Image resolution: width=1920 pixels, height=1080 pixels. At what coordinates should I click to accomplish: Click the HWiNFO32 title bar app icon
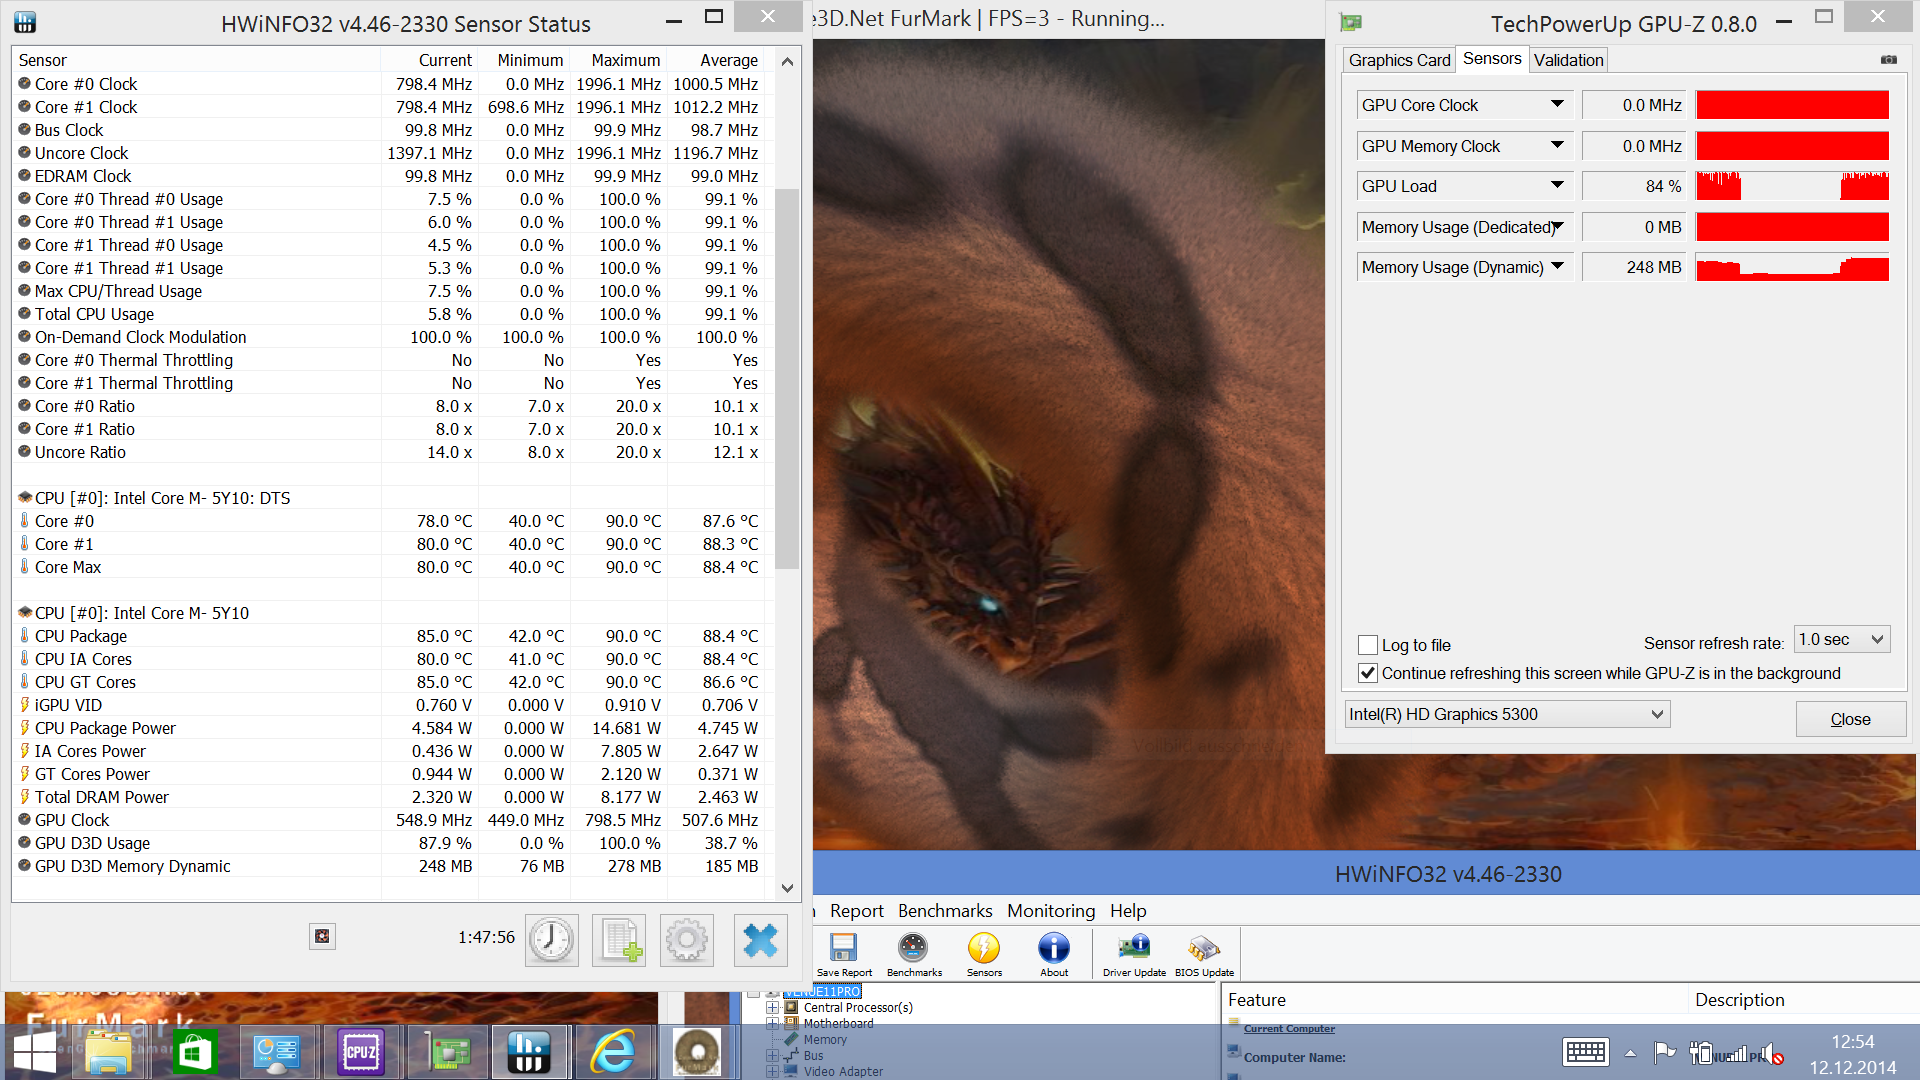coord(25,22)
